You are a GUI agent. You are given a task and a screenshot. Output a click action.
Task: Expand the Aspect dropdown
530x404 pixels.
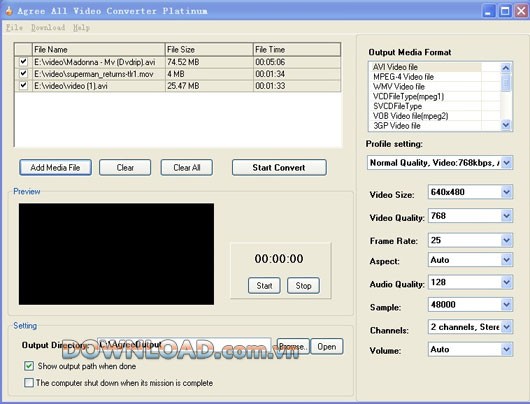point(506,260)
